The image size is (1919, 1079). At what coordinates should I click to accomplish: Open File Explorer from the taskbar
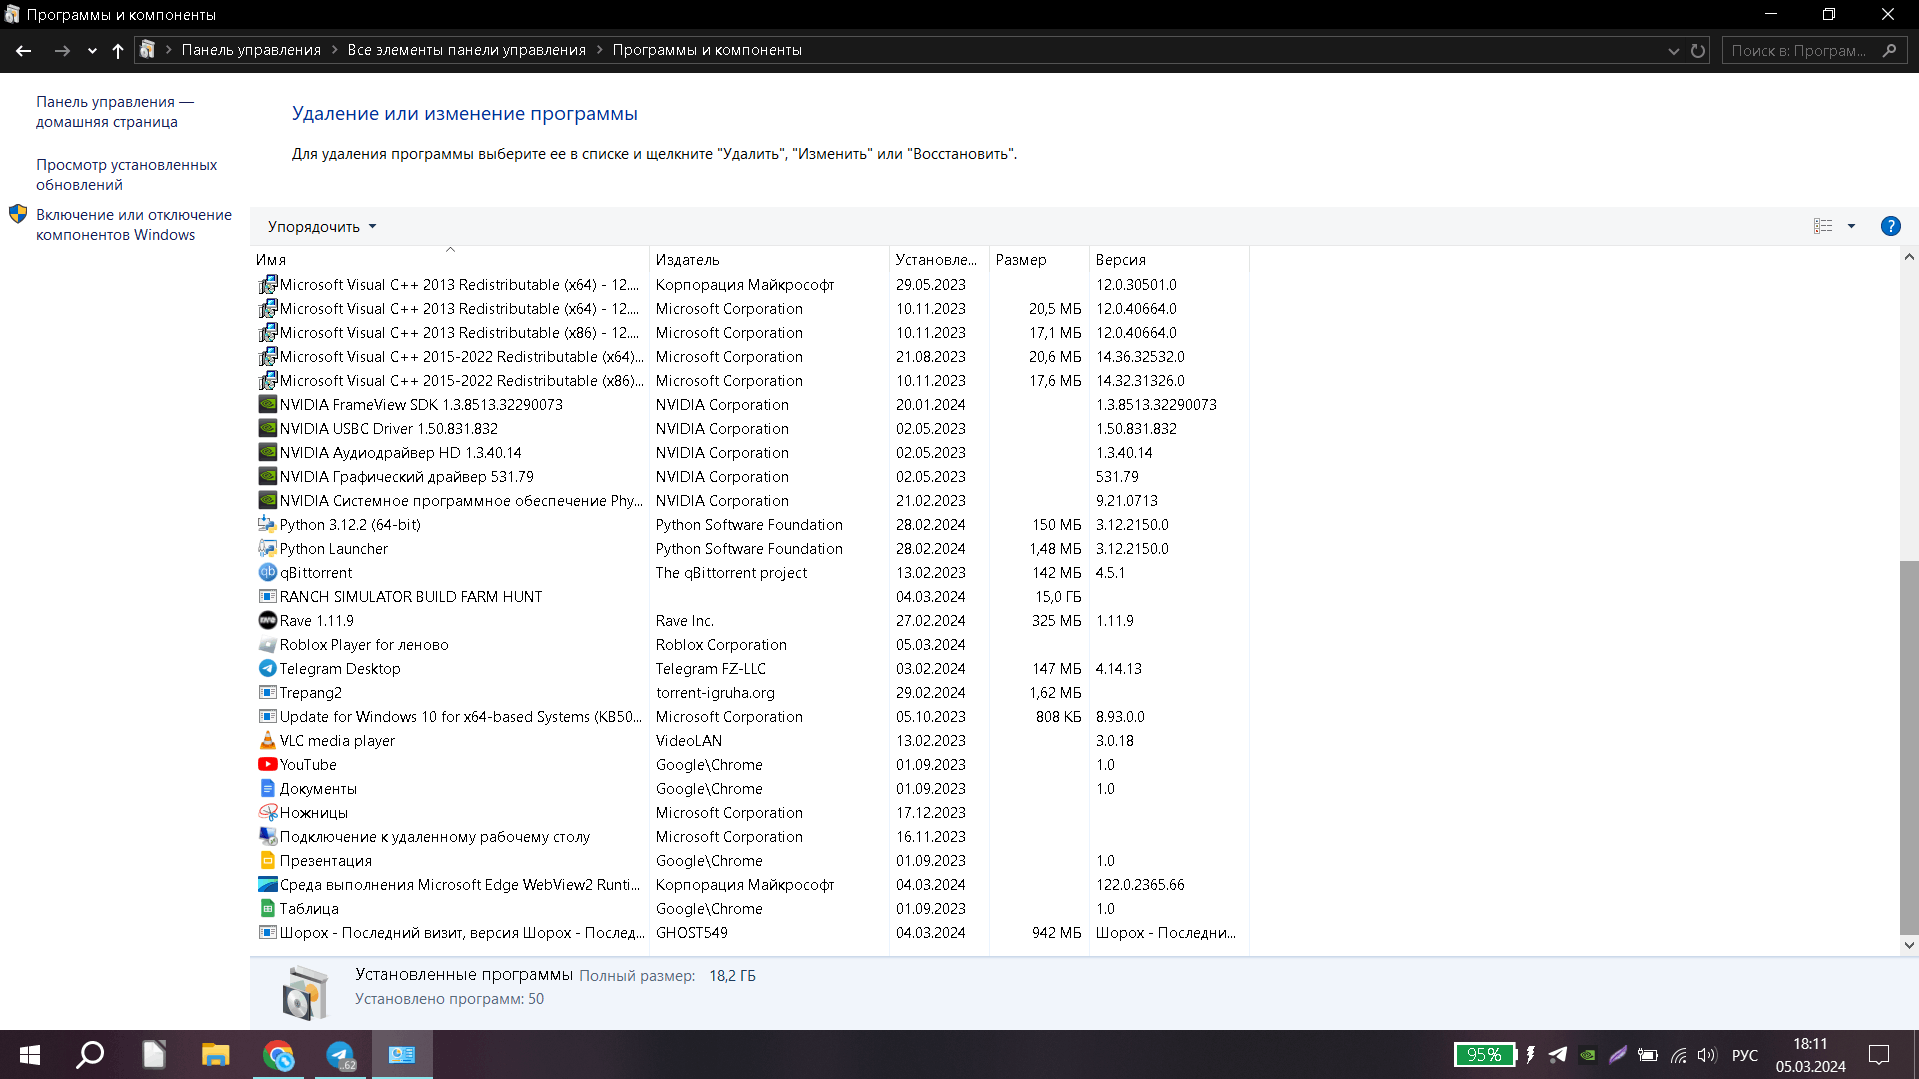coord(216,1055)
